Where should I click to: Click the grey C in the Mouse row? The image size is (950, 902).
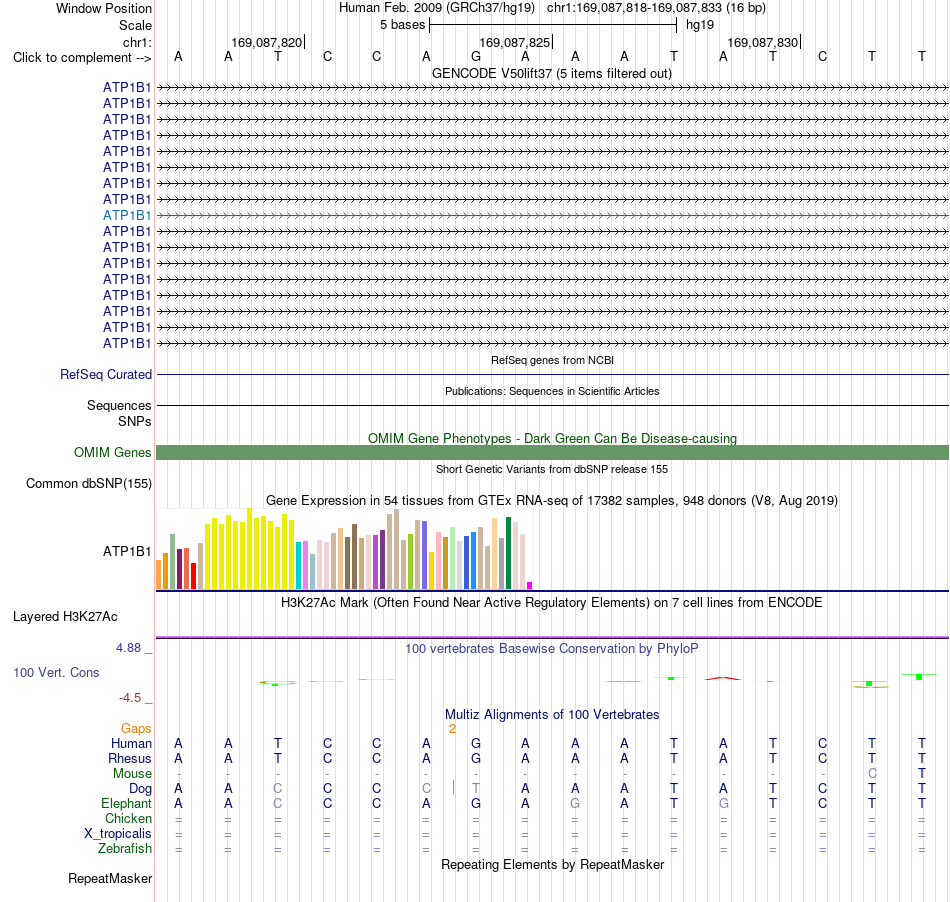coord(872,774)
